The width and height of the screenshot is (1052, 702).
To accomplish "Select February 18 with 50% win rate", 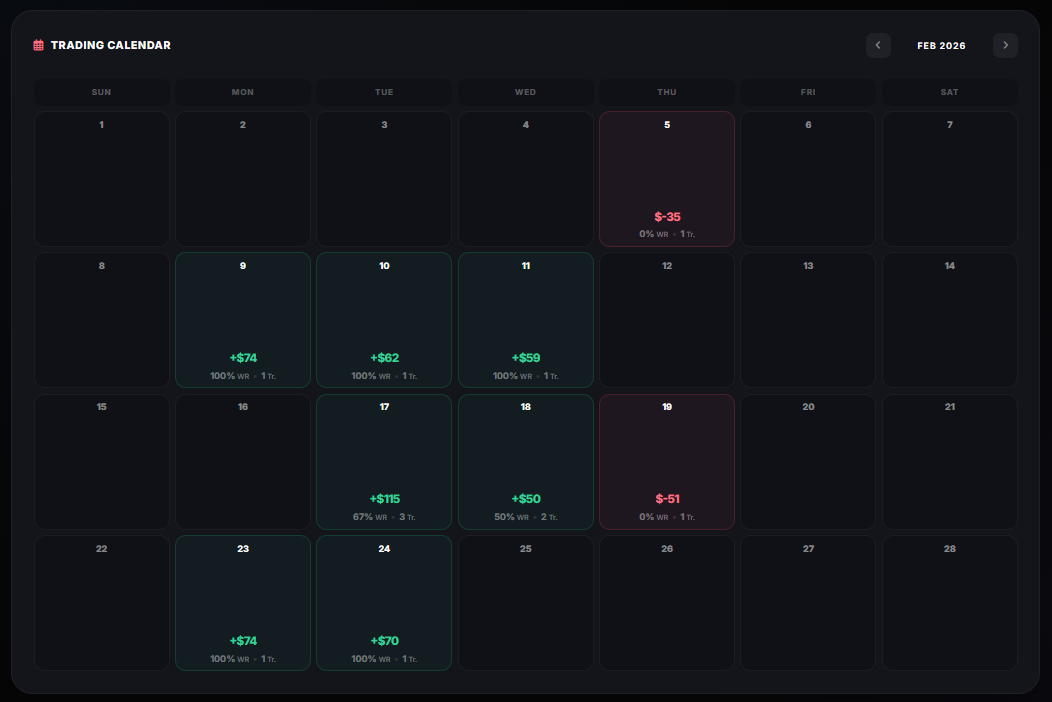I will 525,461.
